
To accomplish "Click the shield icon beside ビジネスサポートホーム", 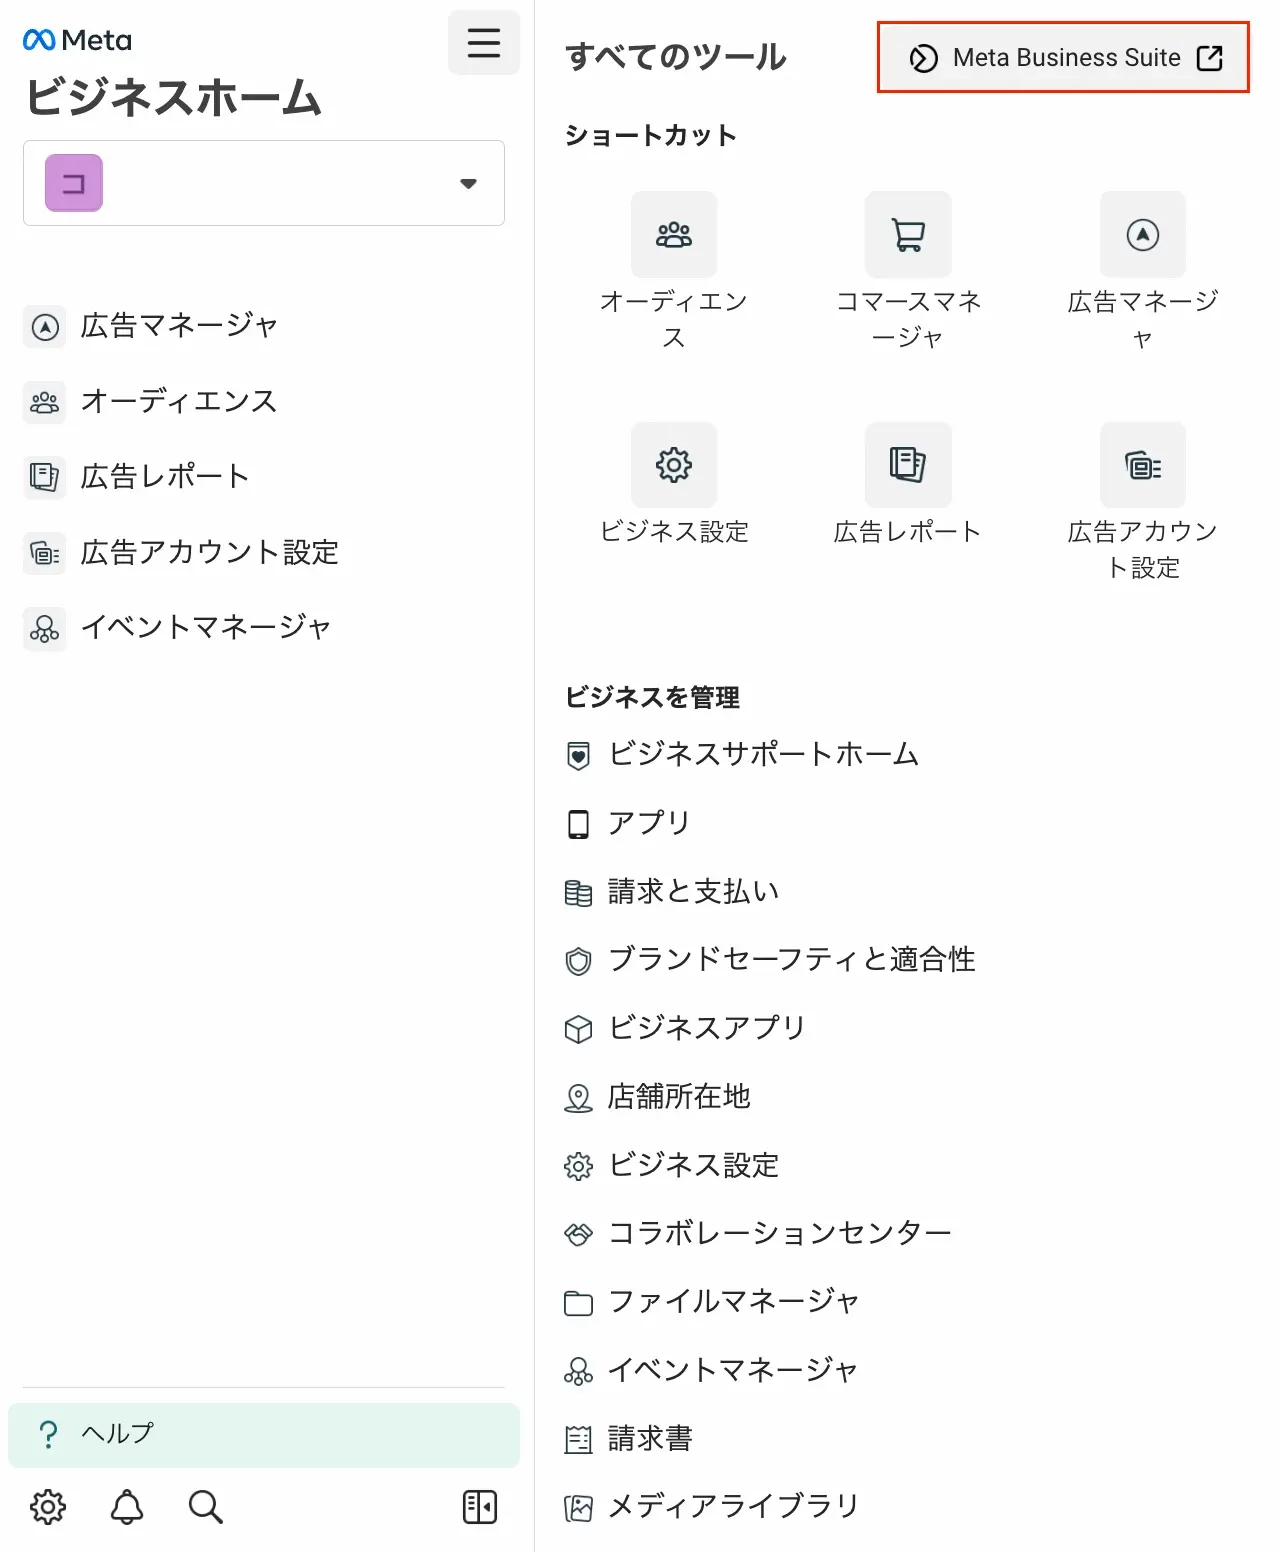I will tap(578, 756).
